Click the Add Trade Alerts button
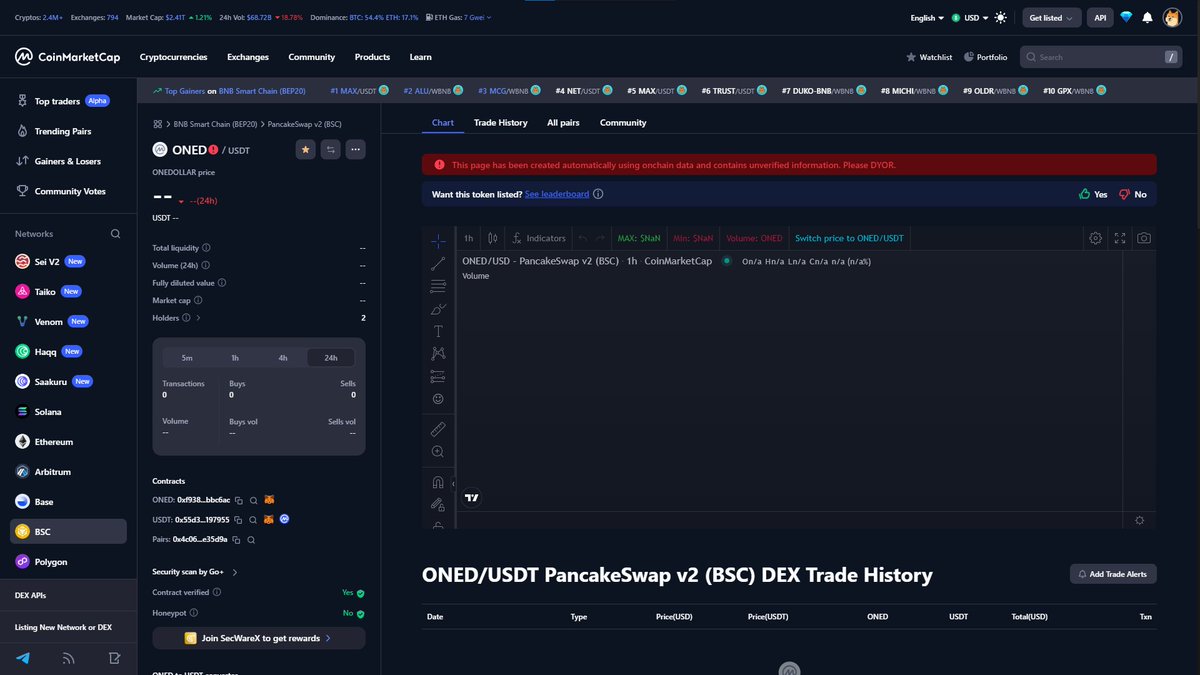Image resolution: width=1200 pixels, height=675 pixels. tap(1113, 573)
